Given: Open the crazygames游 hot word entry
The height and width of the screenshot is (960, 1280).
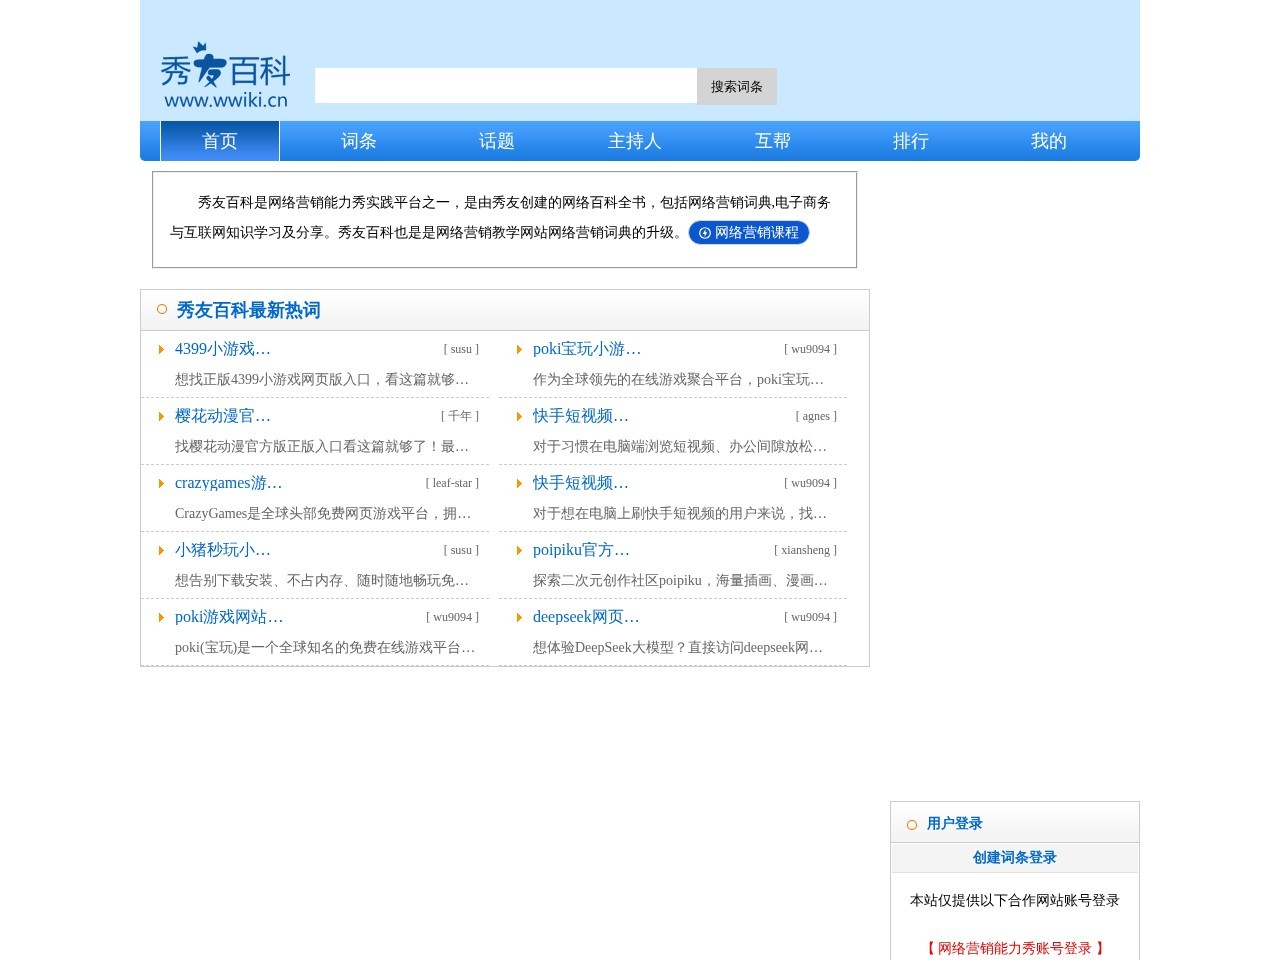Looking at the screenshot, I should point(228,483).
